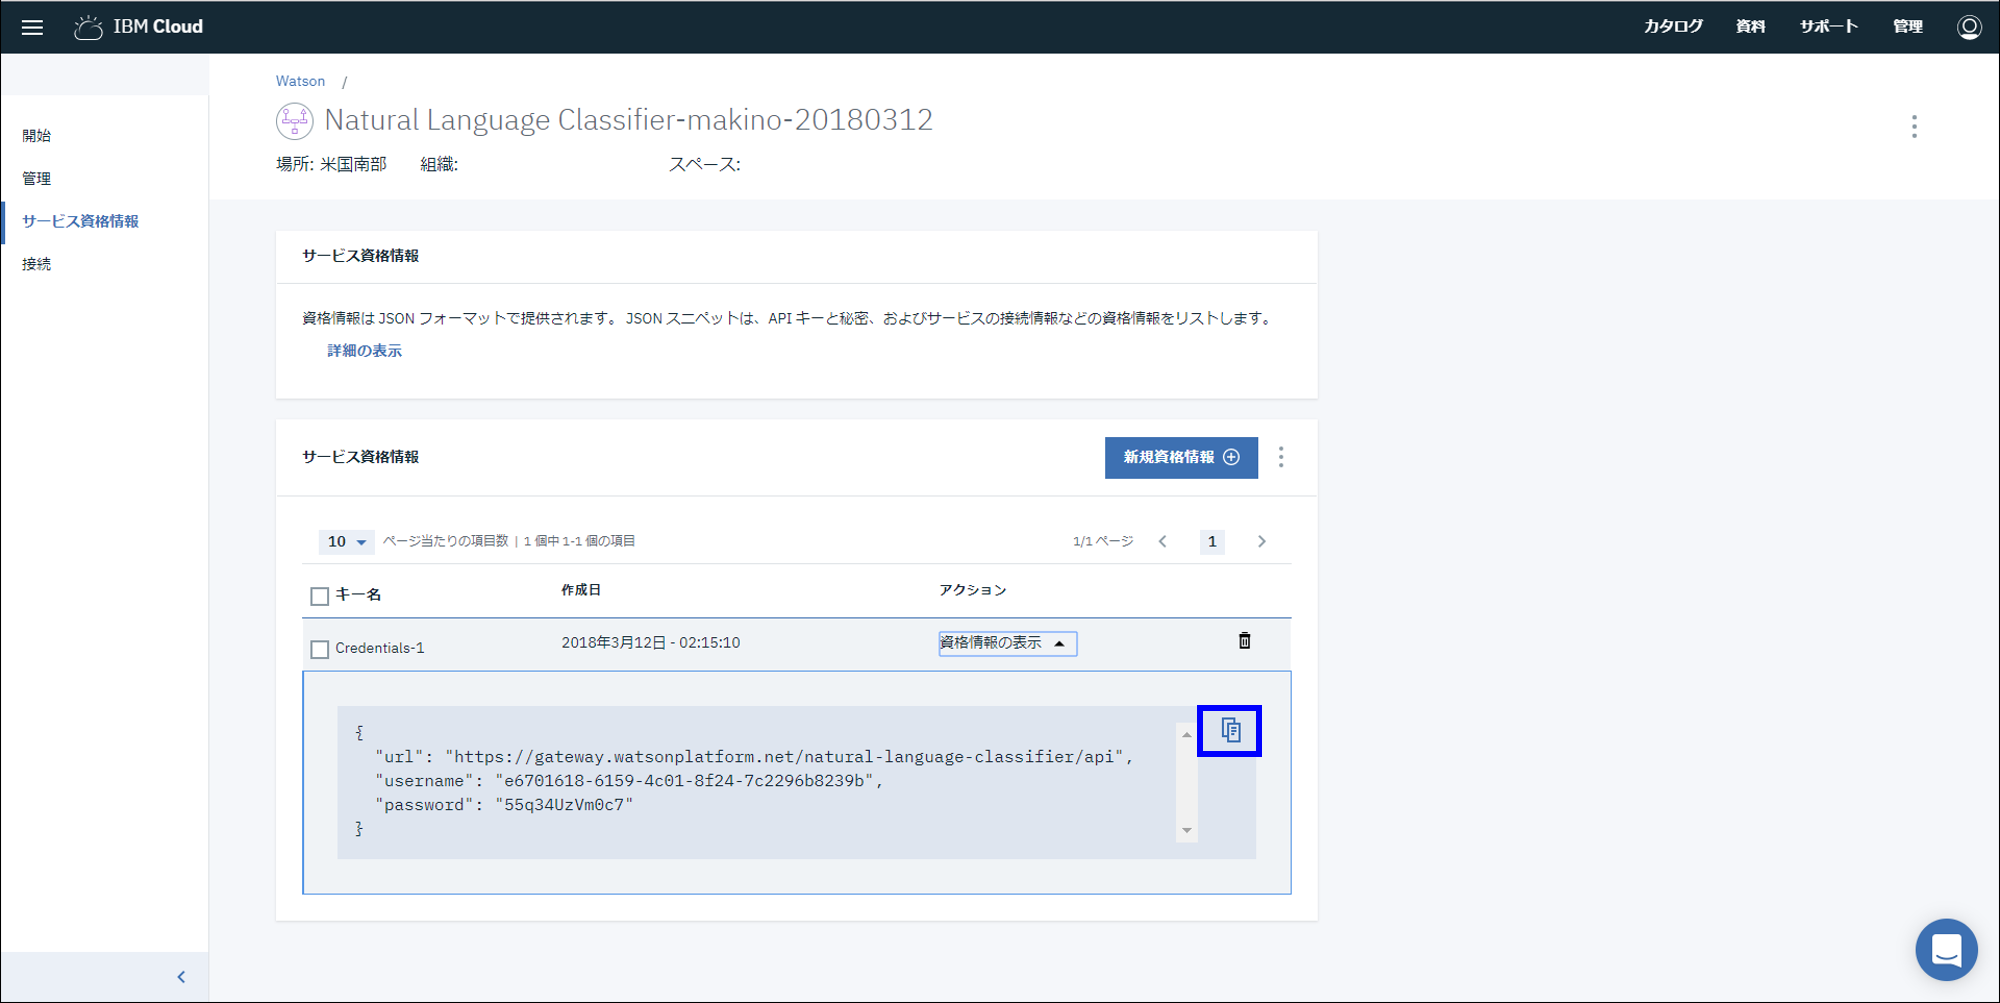Screen dimensions: 2000x1003
Task: Click the 新規資格情報 button
Action: coord(1181,457)
